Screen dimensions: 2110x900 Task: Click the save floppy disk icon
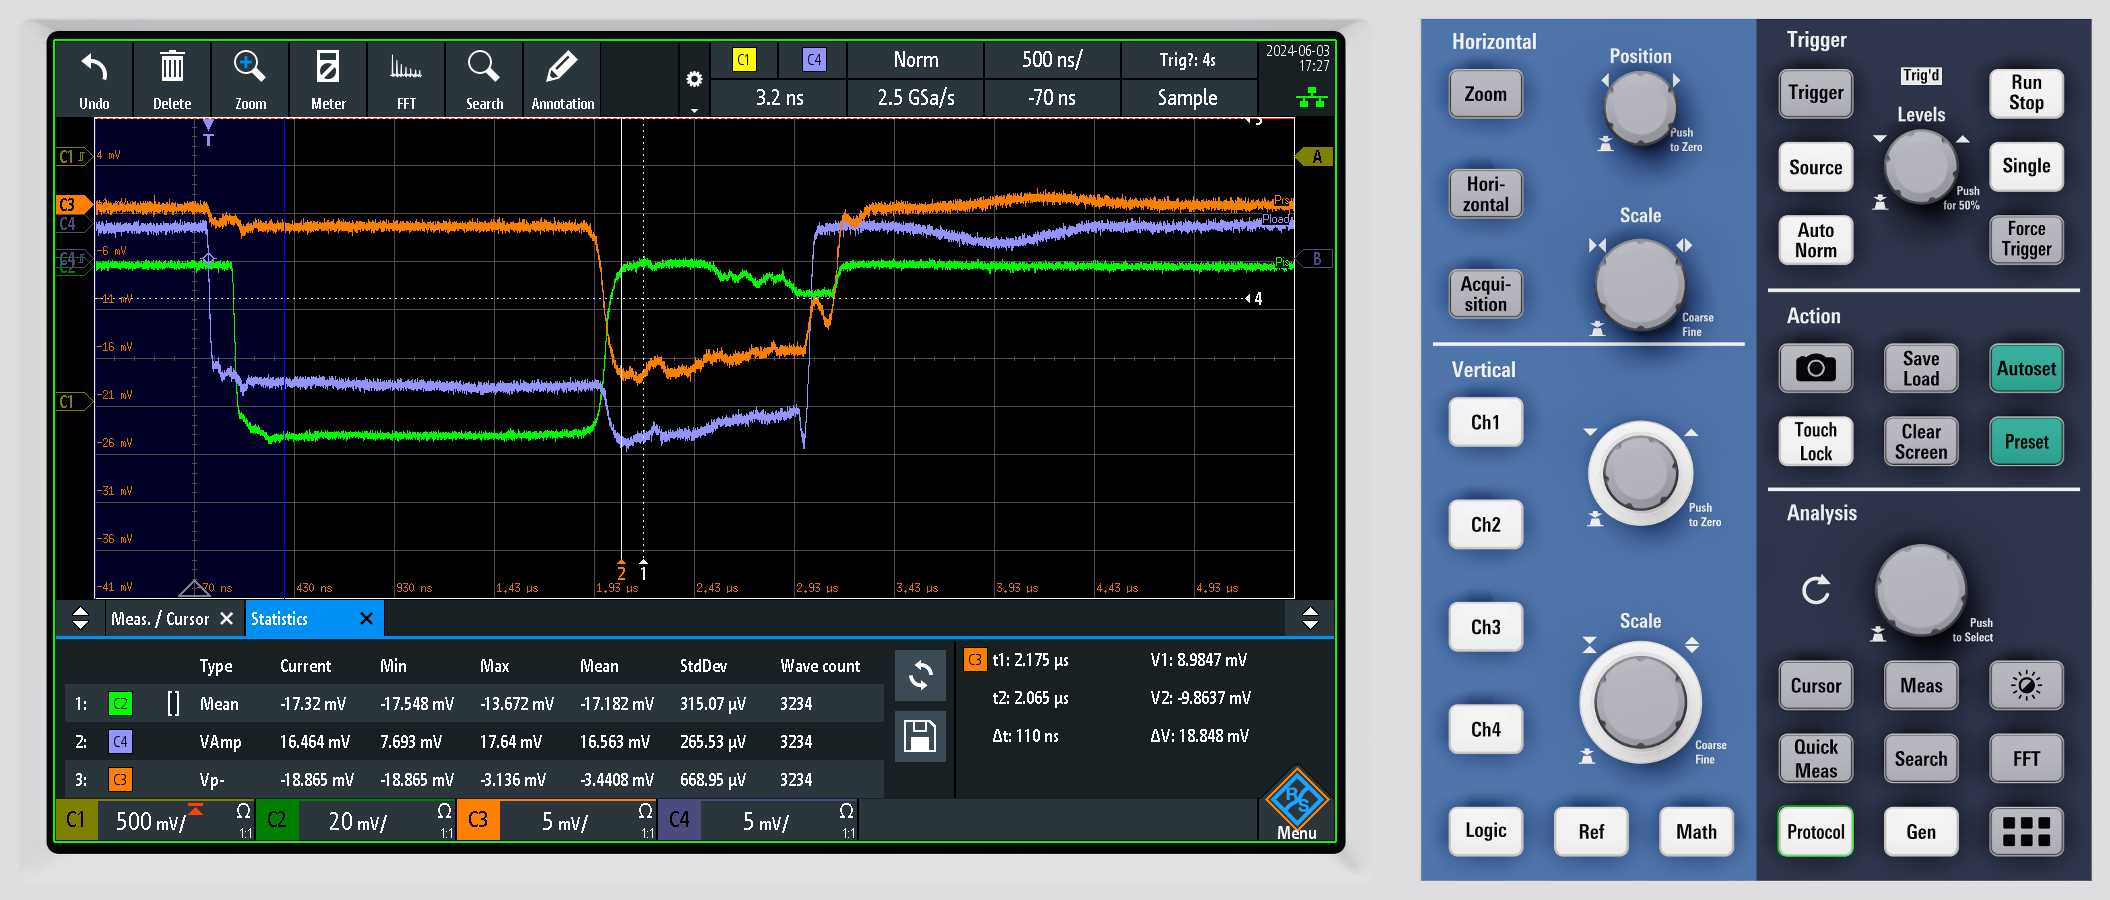click(x=920, y=737)
